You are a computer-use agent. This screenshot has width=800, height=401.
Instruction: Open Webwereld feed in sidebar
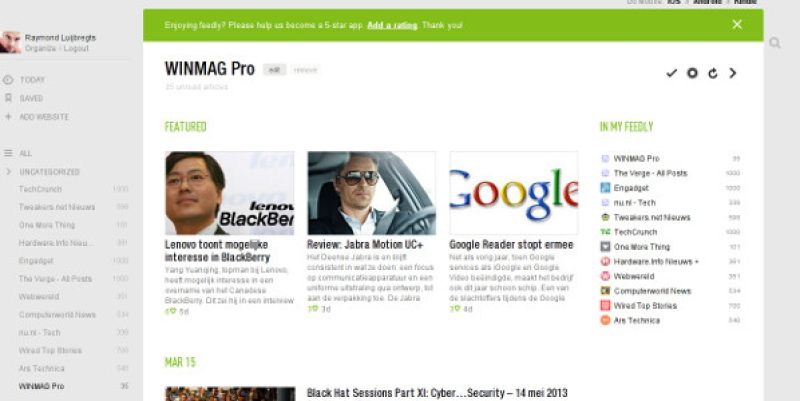click(39, 296)
